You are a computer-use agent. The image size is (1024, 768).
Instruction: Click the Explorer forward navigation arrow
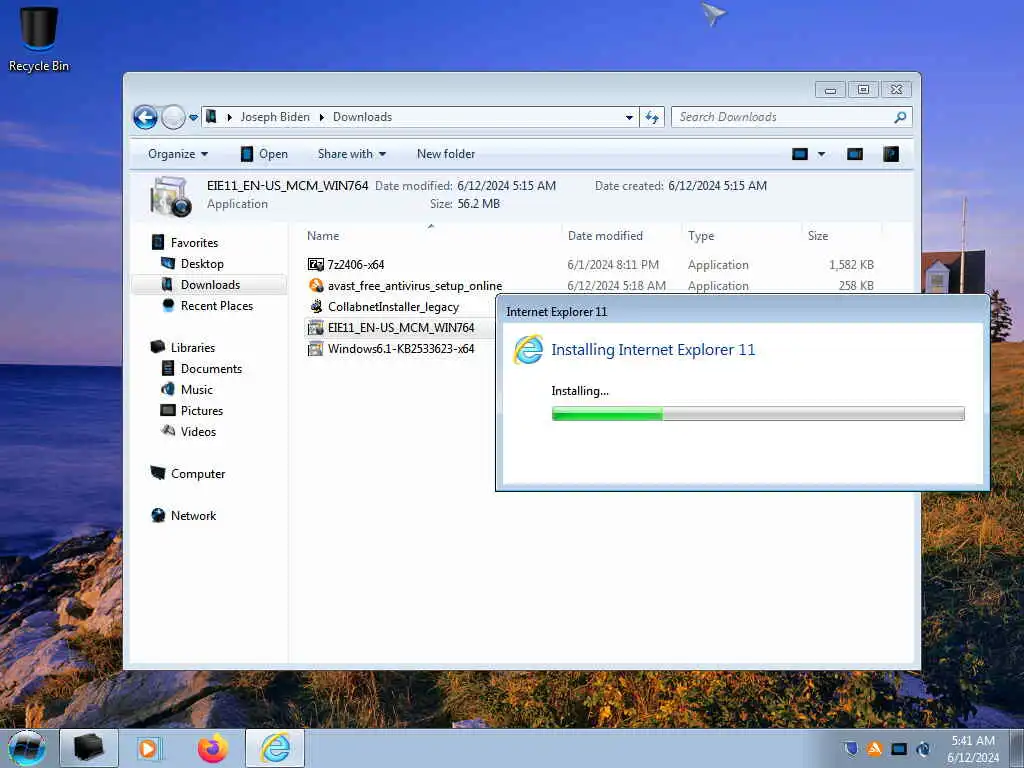[173, 118]
